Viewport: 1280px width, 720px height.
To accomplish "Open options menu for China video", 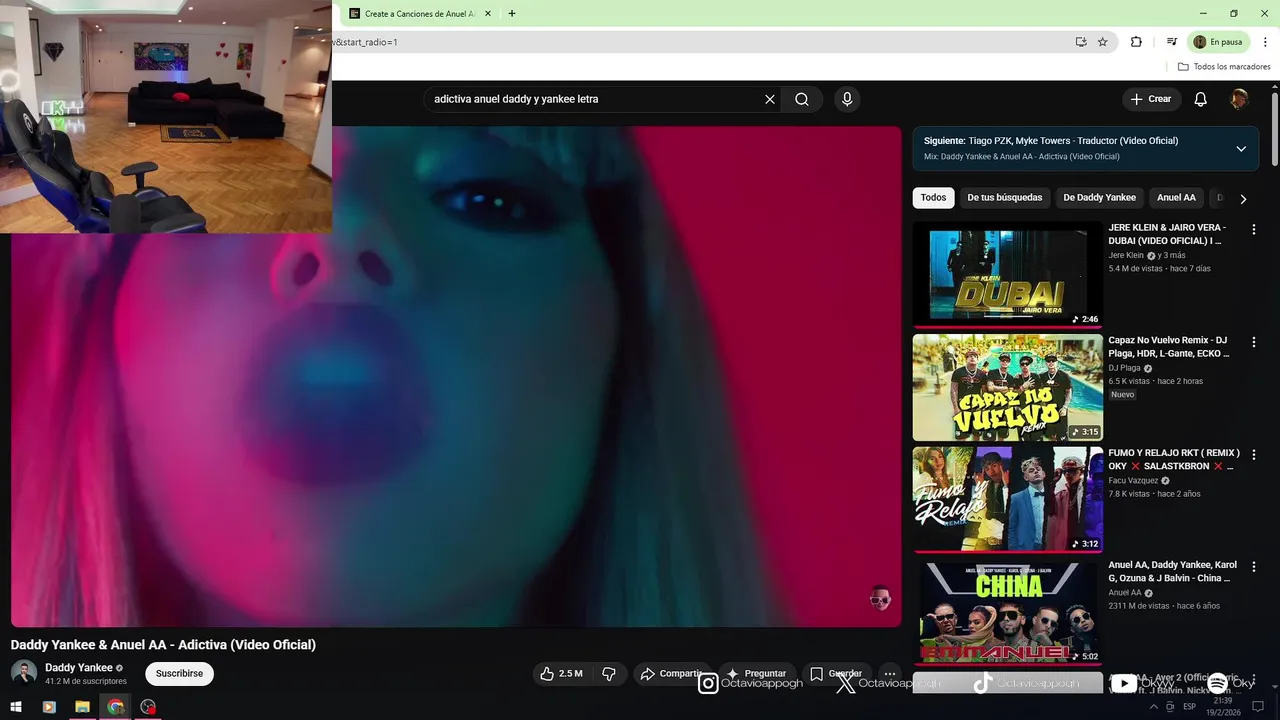I will [1254, 567].
